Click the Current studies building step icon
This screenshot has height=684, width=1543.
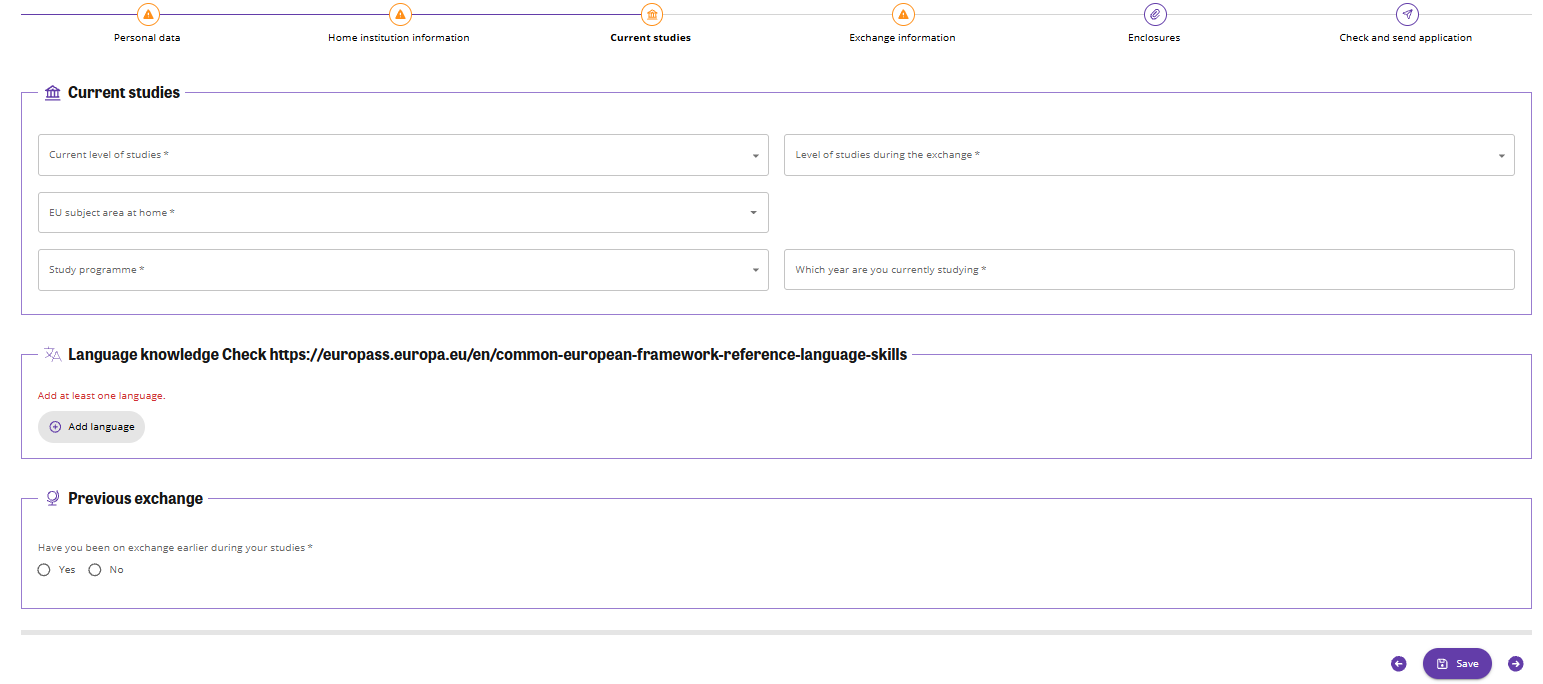[x=652, y=15]
